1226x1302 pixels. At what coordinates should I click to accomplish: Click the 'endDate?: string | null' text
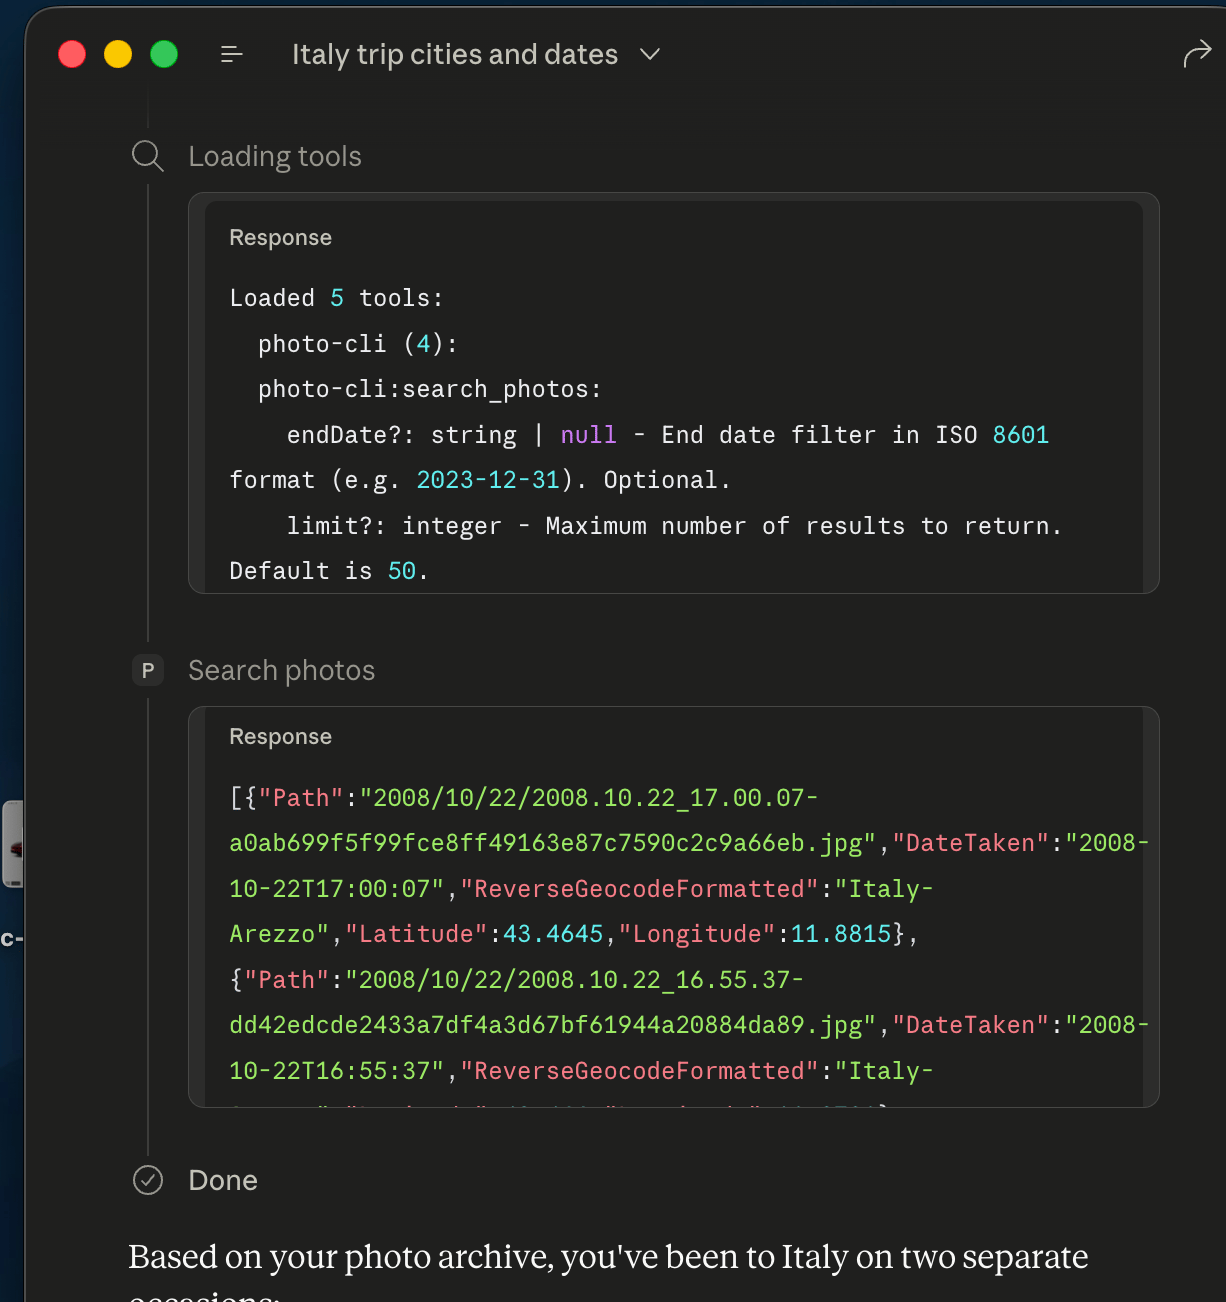coord(452,435)
